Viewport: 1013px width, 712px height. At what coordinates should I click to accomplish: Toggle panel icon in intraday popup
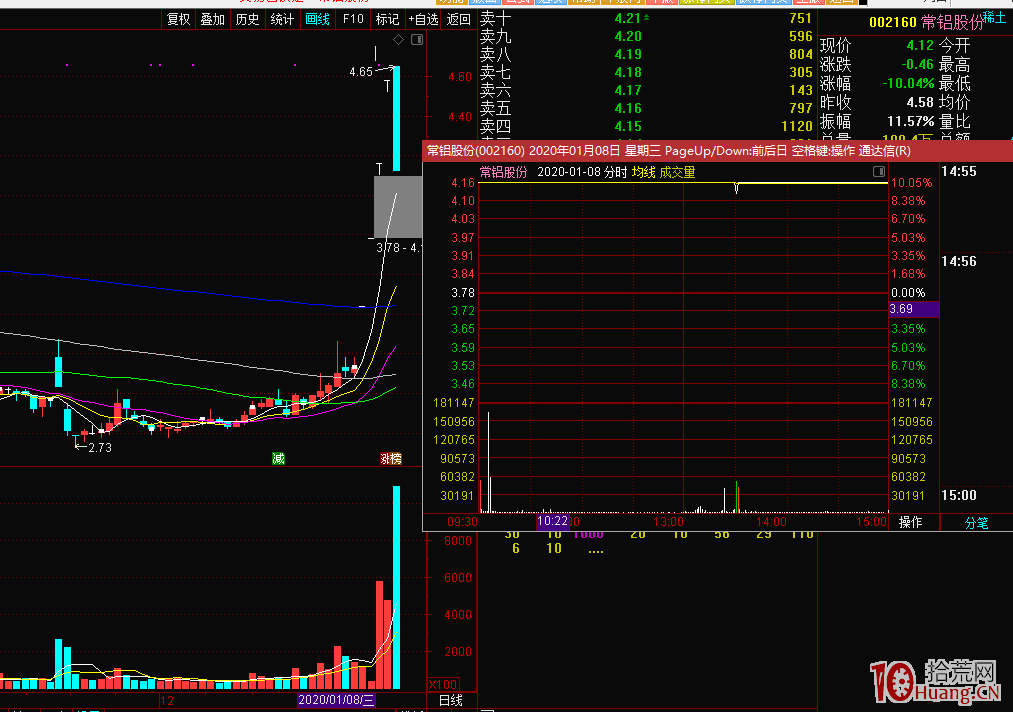coord(878,172)
